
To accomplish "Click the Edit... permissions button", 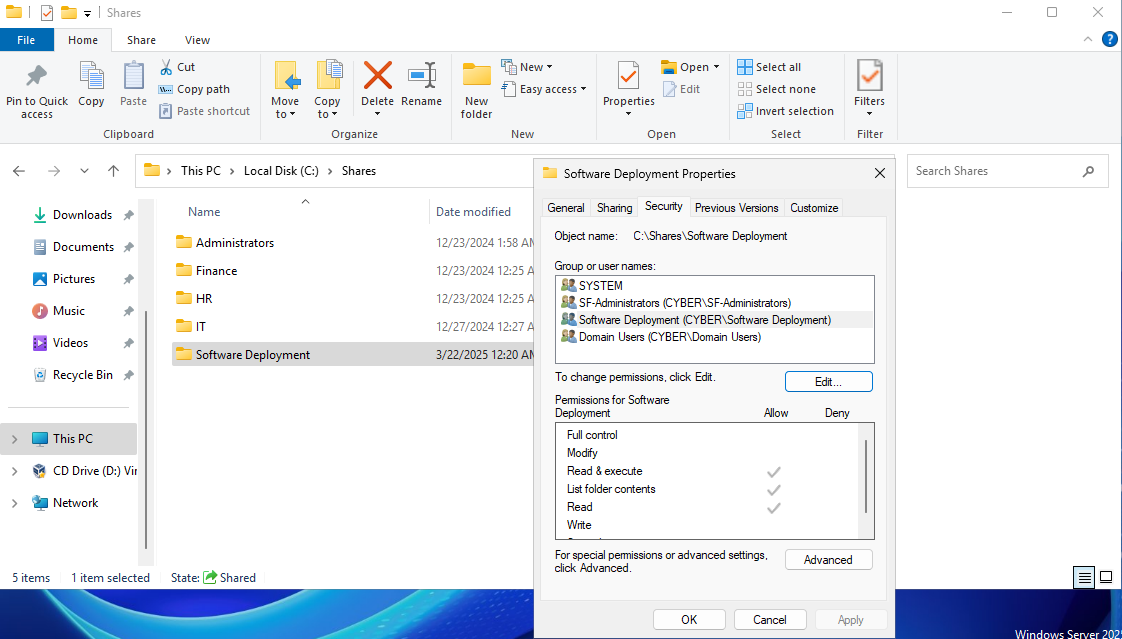I will pos(828,382).
